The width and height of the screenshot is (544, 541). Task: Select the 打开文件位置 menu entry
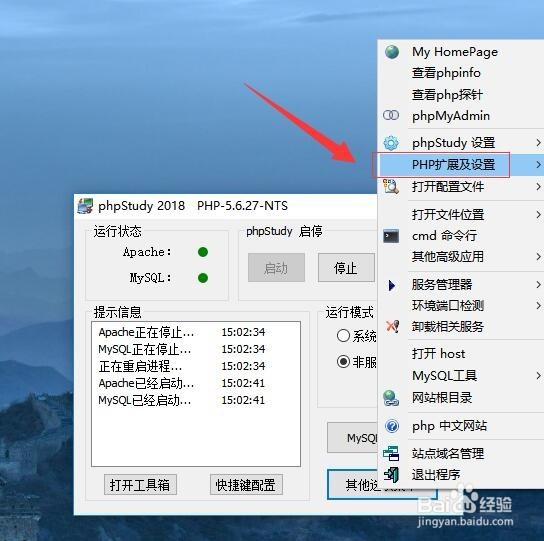click(x=461, y=215)
